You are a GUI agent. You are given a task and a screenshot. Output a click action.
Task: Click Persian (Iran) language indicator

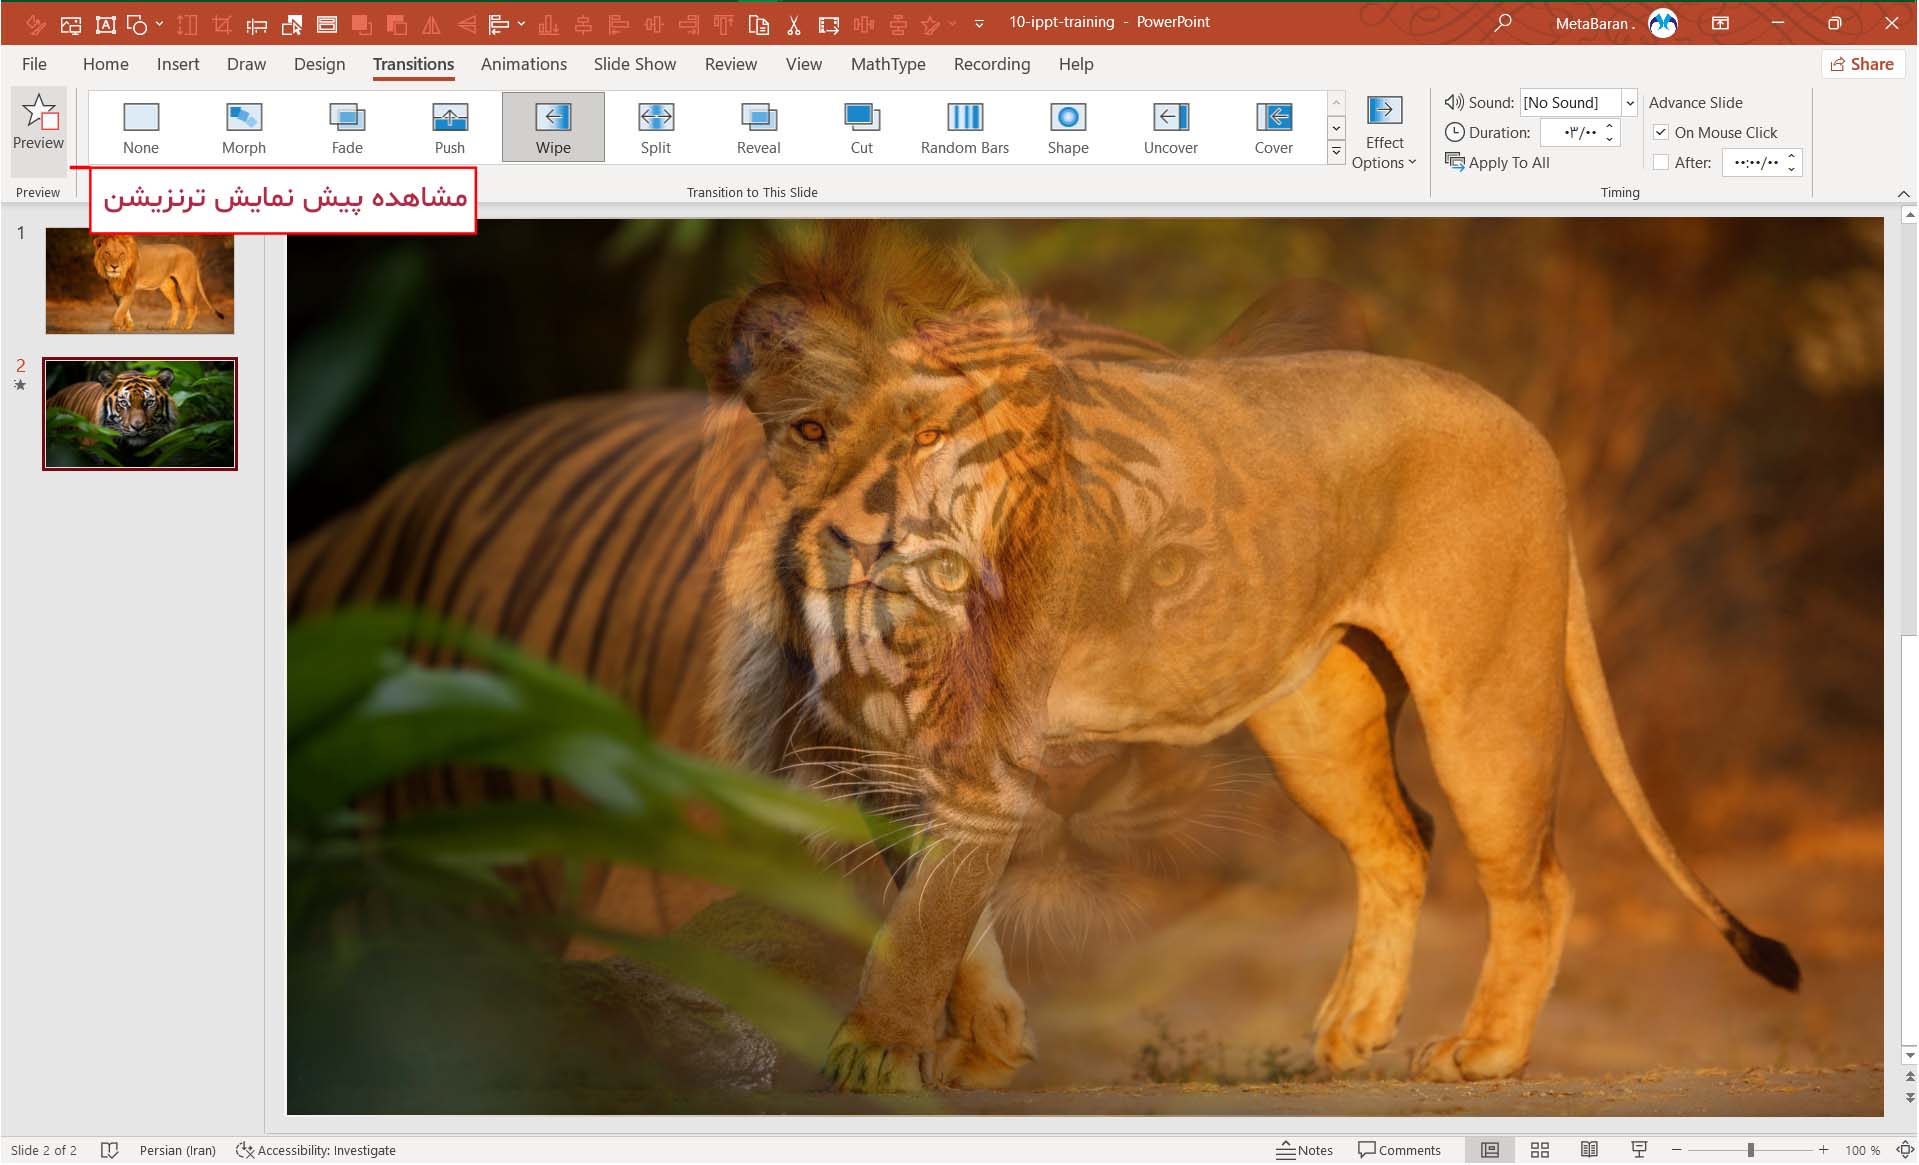(x=177, y=1150)
